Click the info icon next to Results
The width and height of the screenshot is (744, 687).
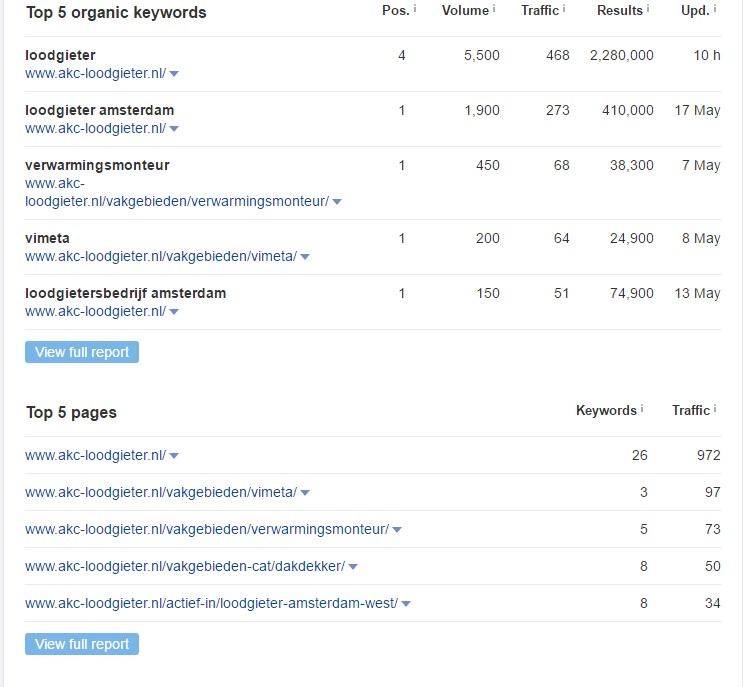point(648,10)
